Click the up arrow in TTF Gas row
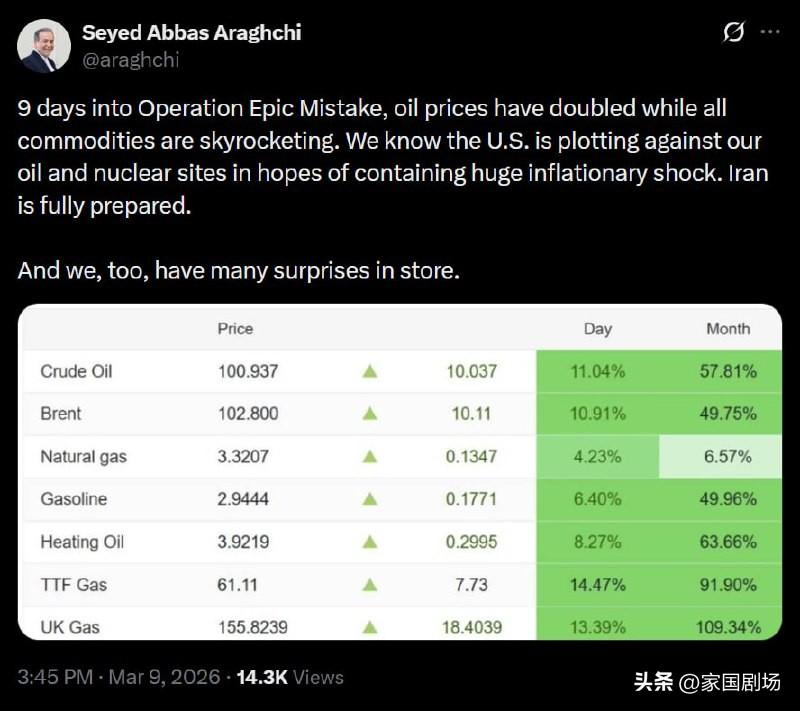This screenshot has height=711, width=800. click(369, 585)
